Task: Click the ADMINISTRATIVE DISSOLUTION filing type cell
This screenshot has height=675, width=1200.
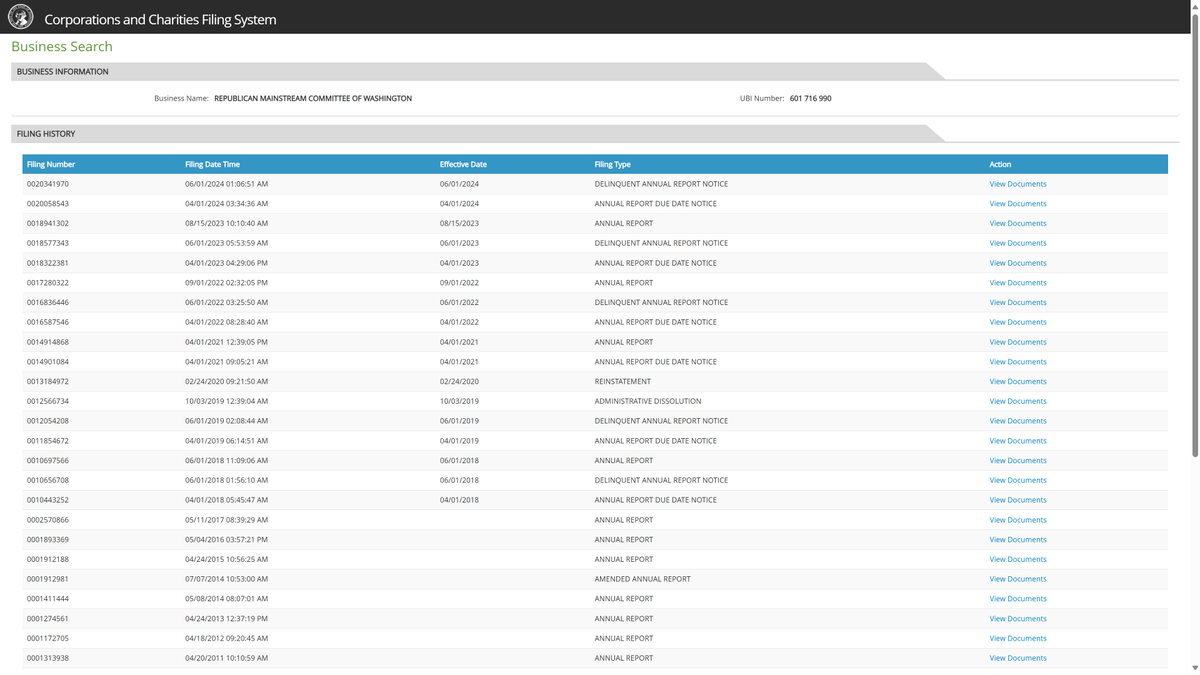Action: pos(648,401)
